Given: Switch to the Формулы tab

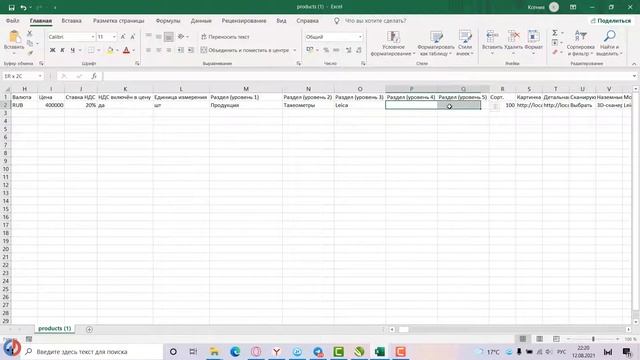Looking at the screenshot, I should pyautogui.click(x=168, y=21).
